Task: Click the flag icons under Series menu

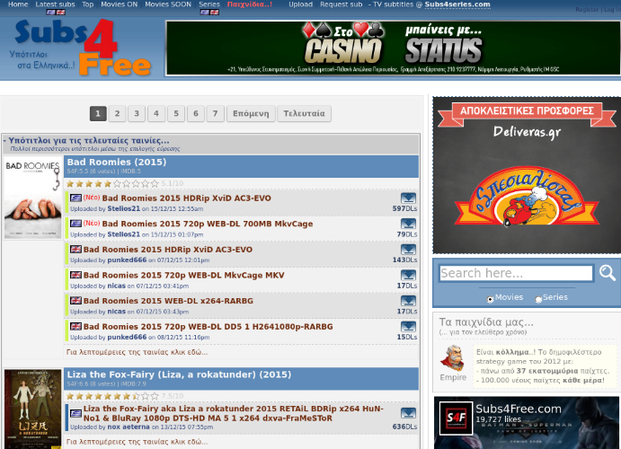Action: click(x=209, y=12)
